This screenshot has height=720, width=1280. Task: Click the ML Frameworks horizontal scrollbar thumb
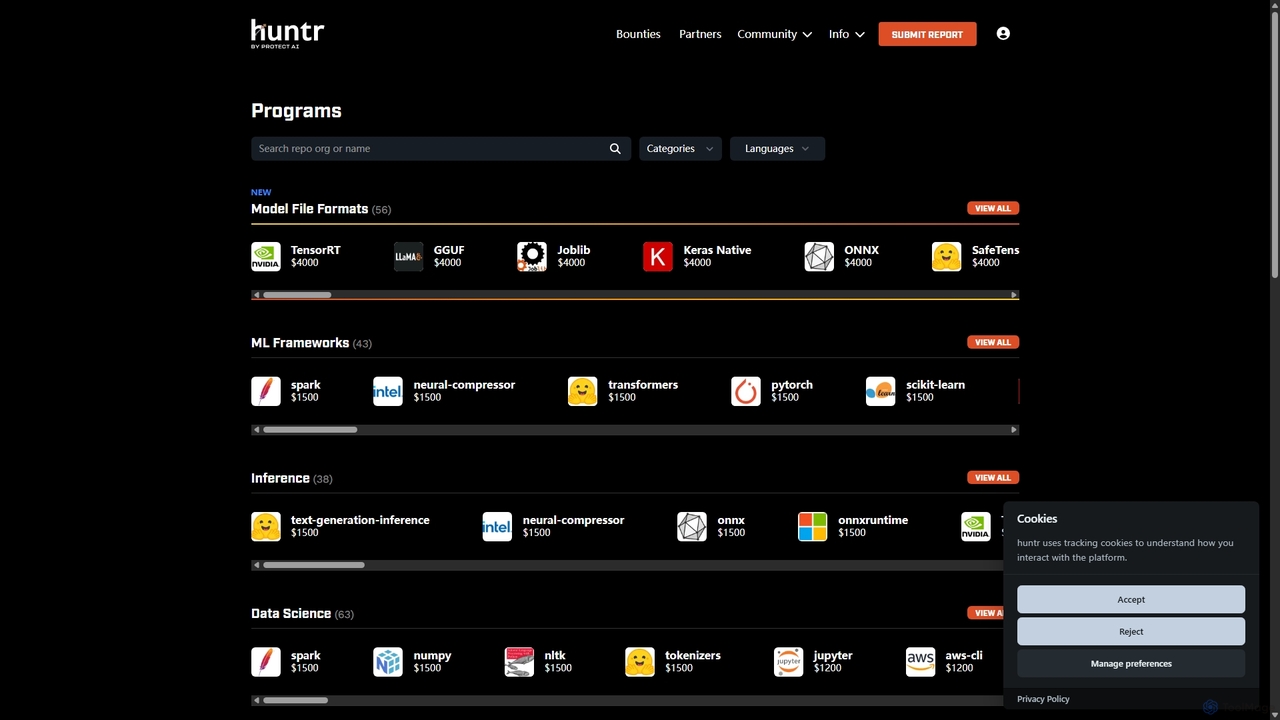310,430
